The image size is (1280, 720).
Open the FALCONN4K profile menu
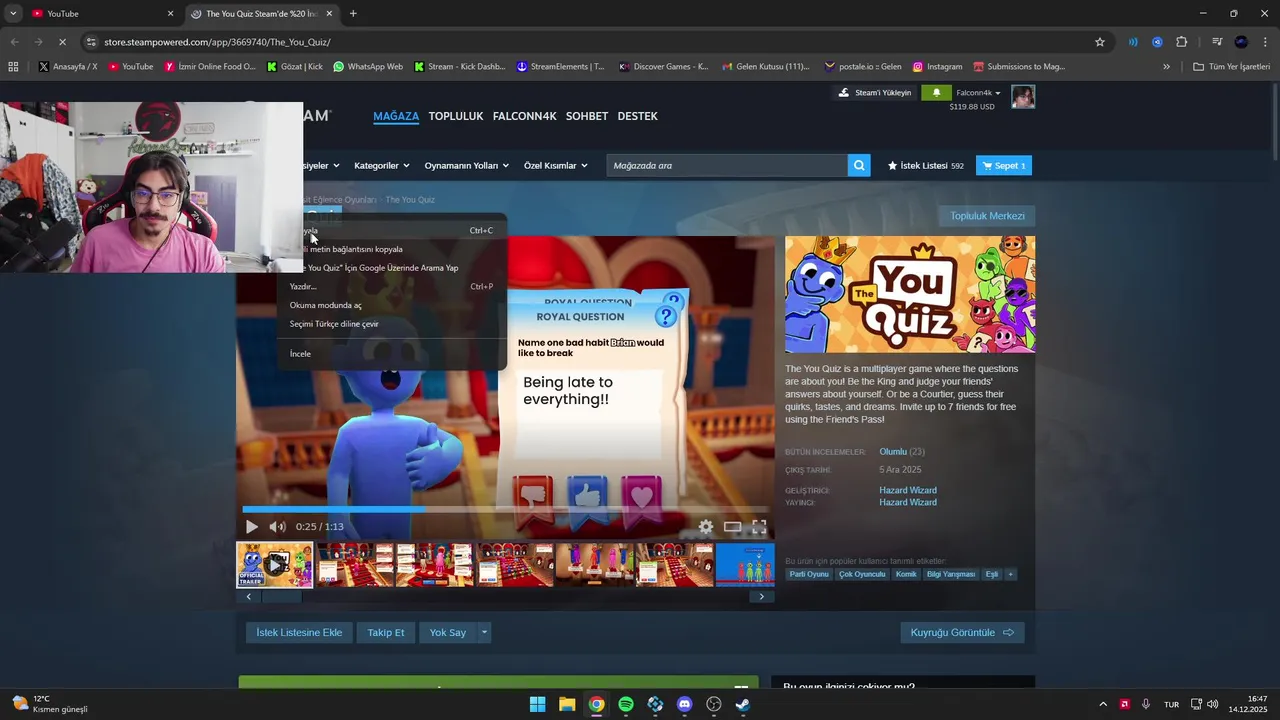coord(525,116)
